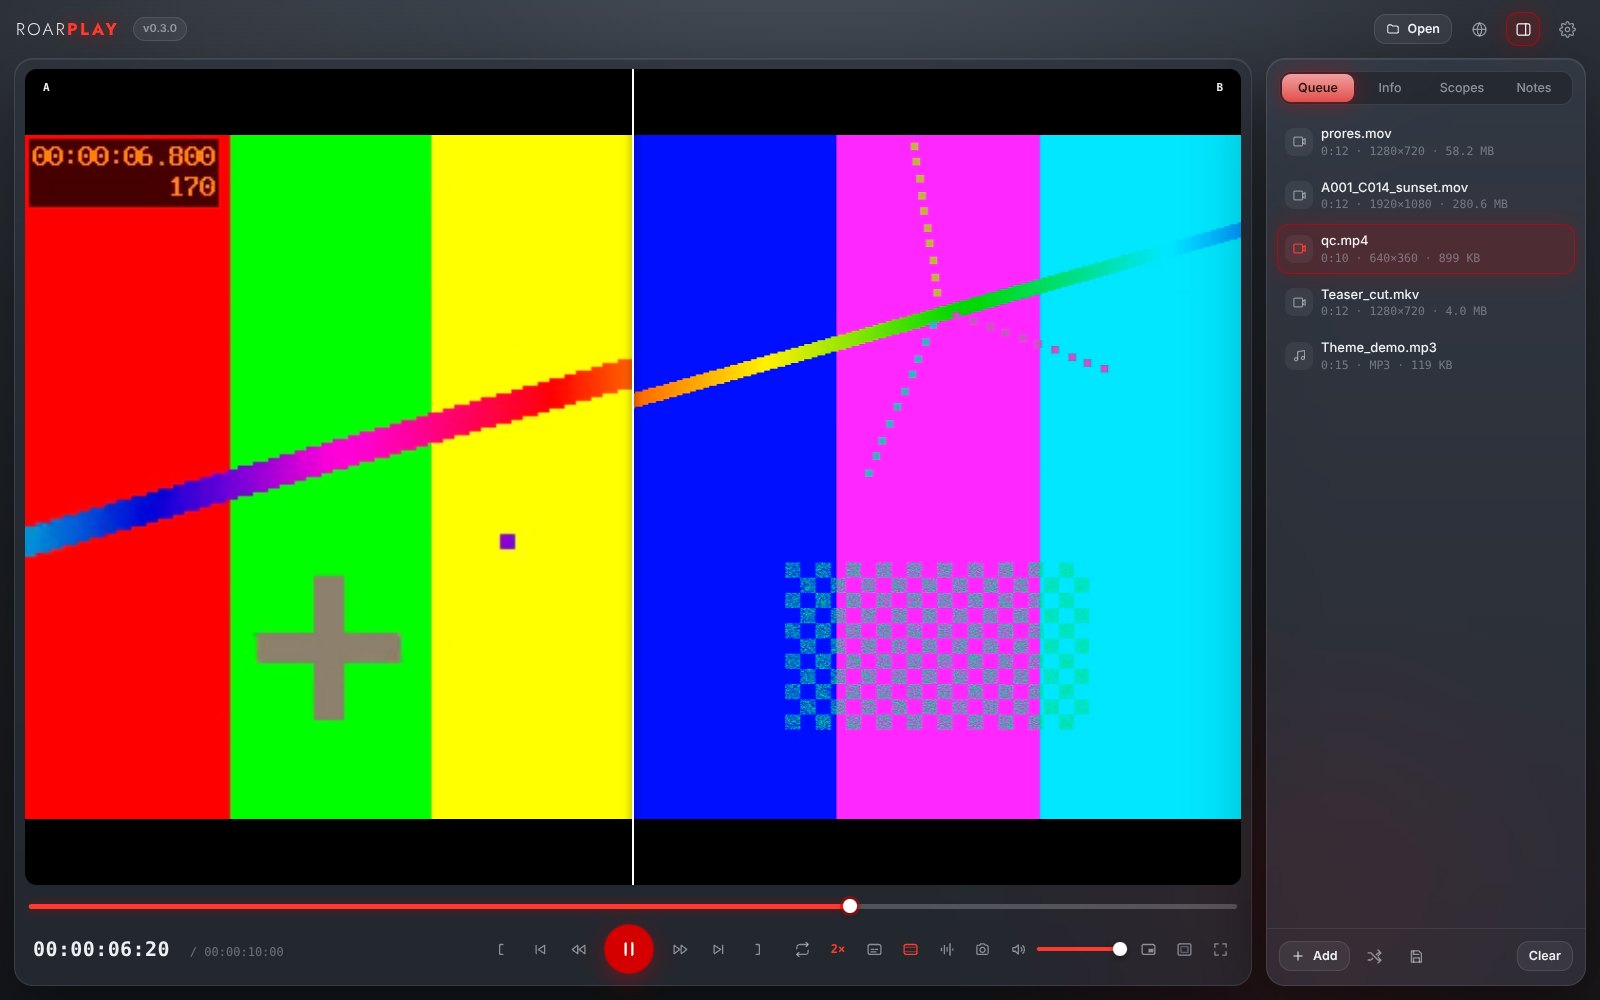This screenshot has width=1600, height=1000.
Task: Click the timecode 00:00:06:20 display
Action: (101, 949)
